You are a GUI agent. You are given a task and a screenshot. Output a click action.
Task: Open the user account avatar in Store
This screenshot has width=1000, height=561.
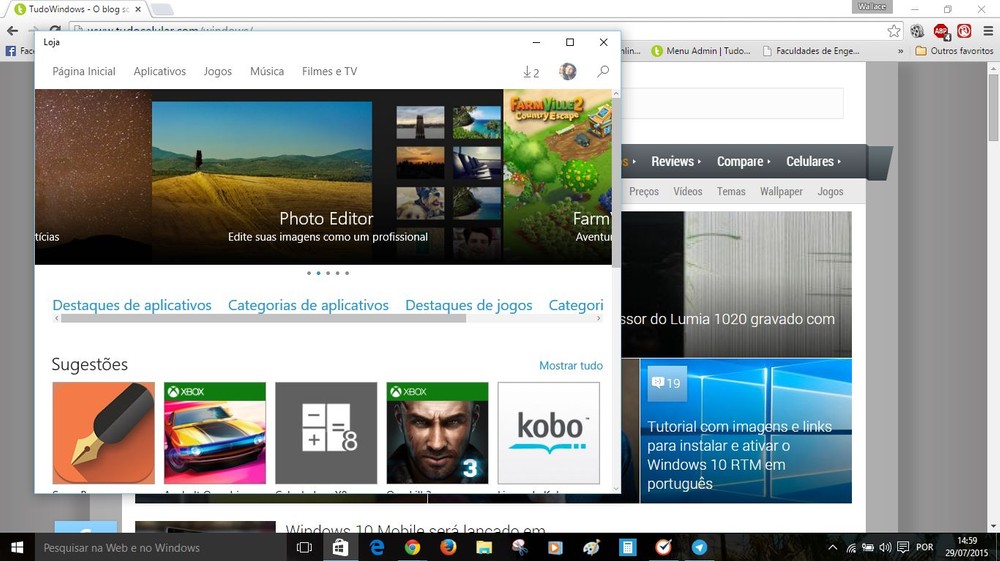click(567, 72)
